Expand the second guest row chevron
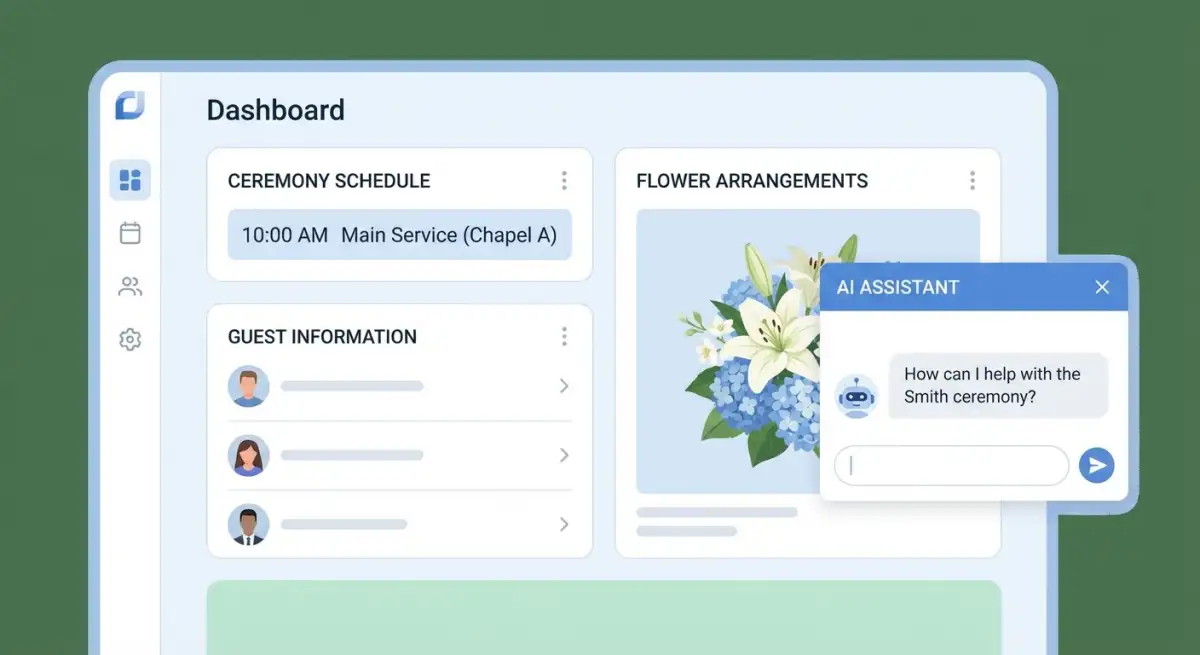The image size is (1200, 655). point(564,455)
